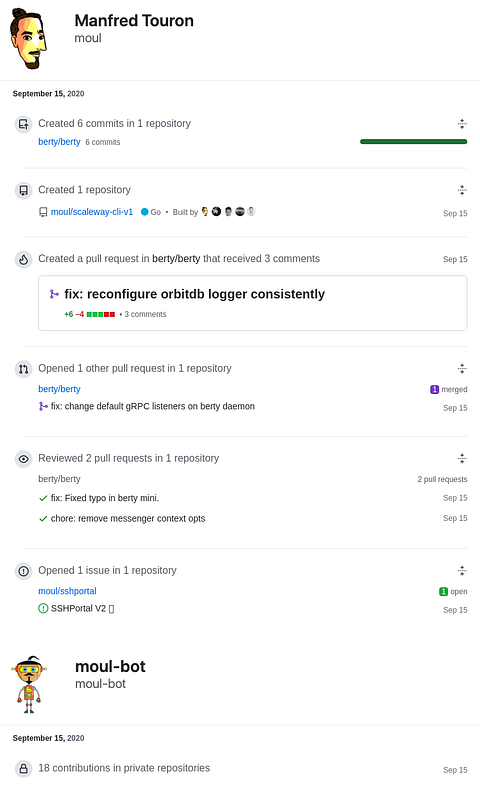
Task: Click Manfred Touron's avatar picture
Action: (x=29, y=39)
